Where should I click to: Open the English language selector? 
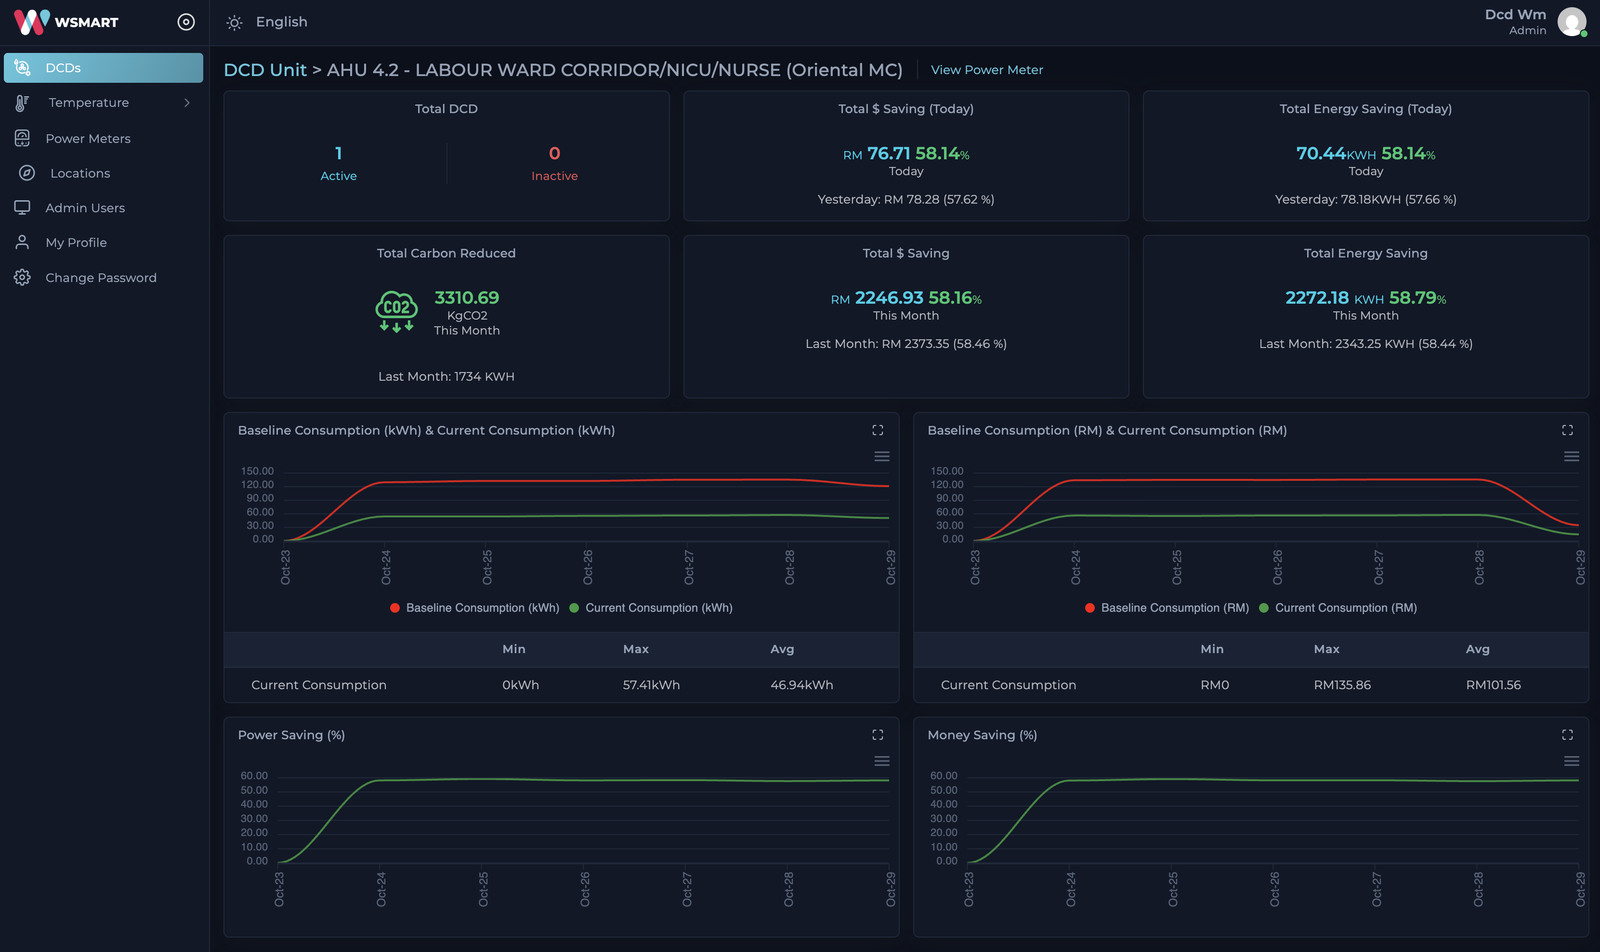tap(281, 22)
